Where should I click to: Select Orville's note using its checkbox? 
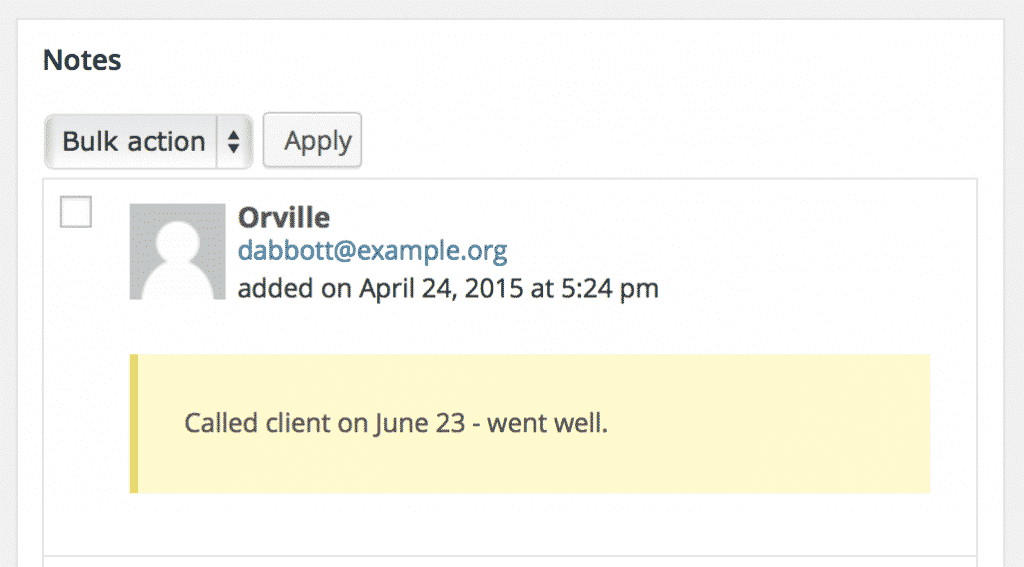[x=76, y=212]
